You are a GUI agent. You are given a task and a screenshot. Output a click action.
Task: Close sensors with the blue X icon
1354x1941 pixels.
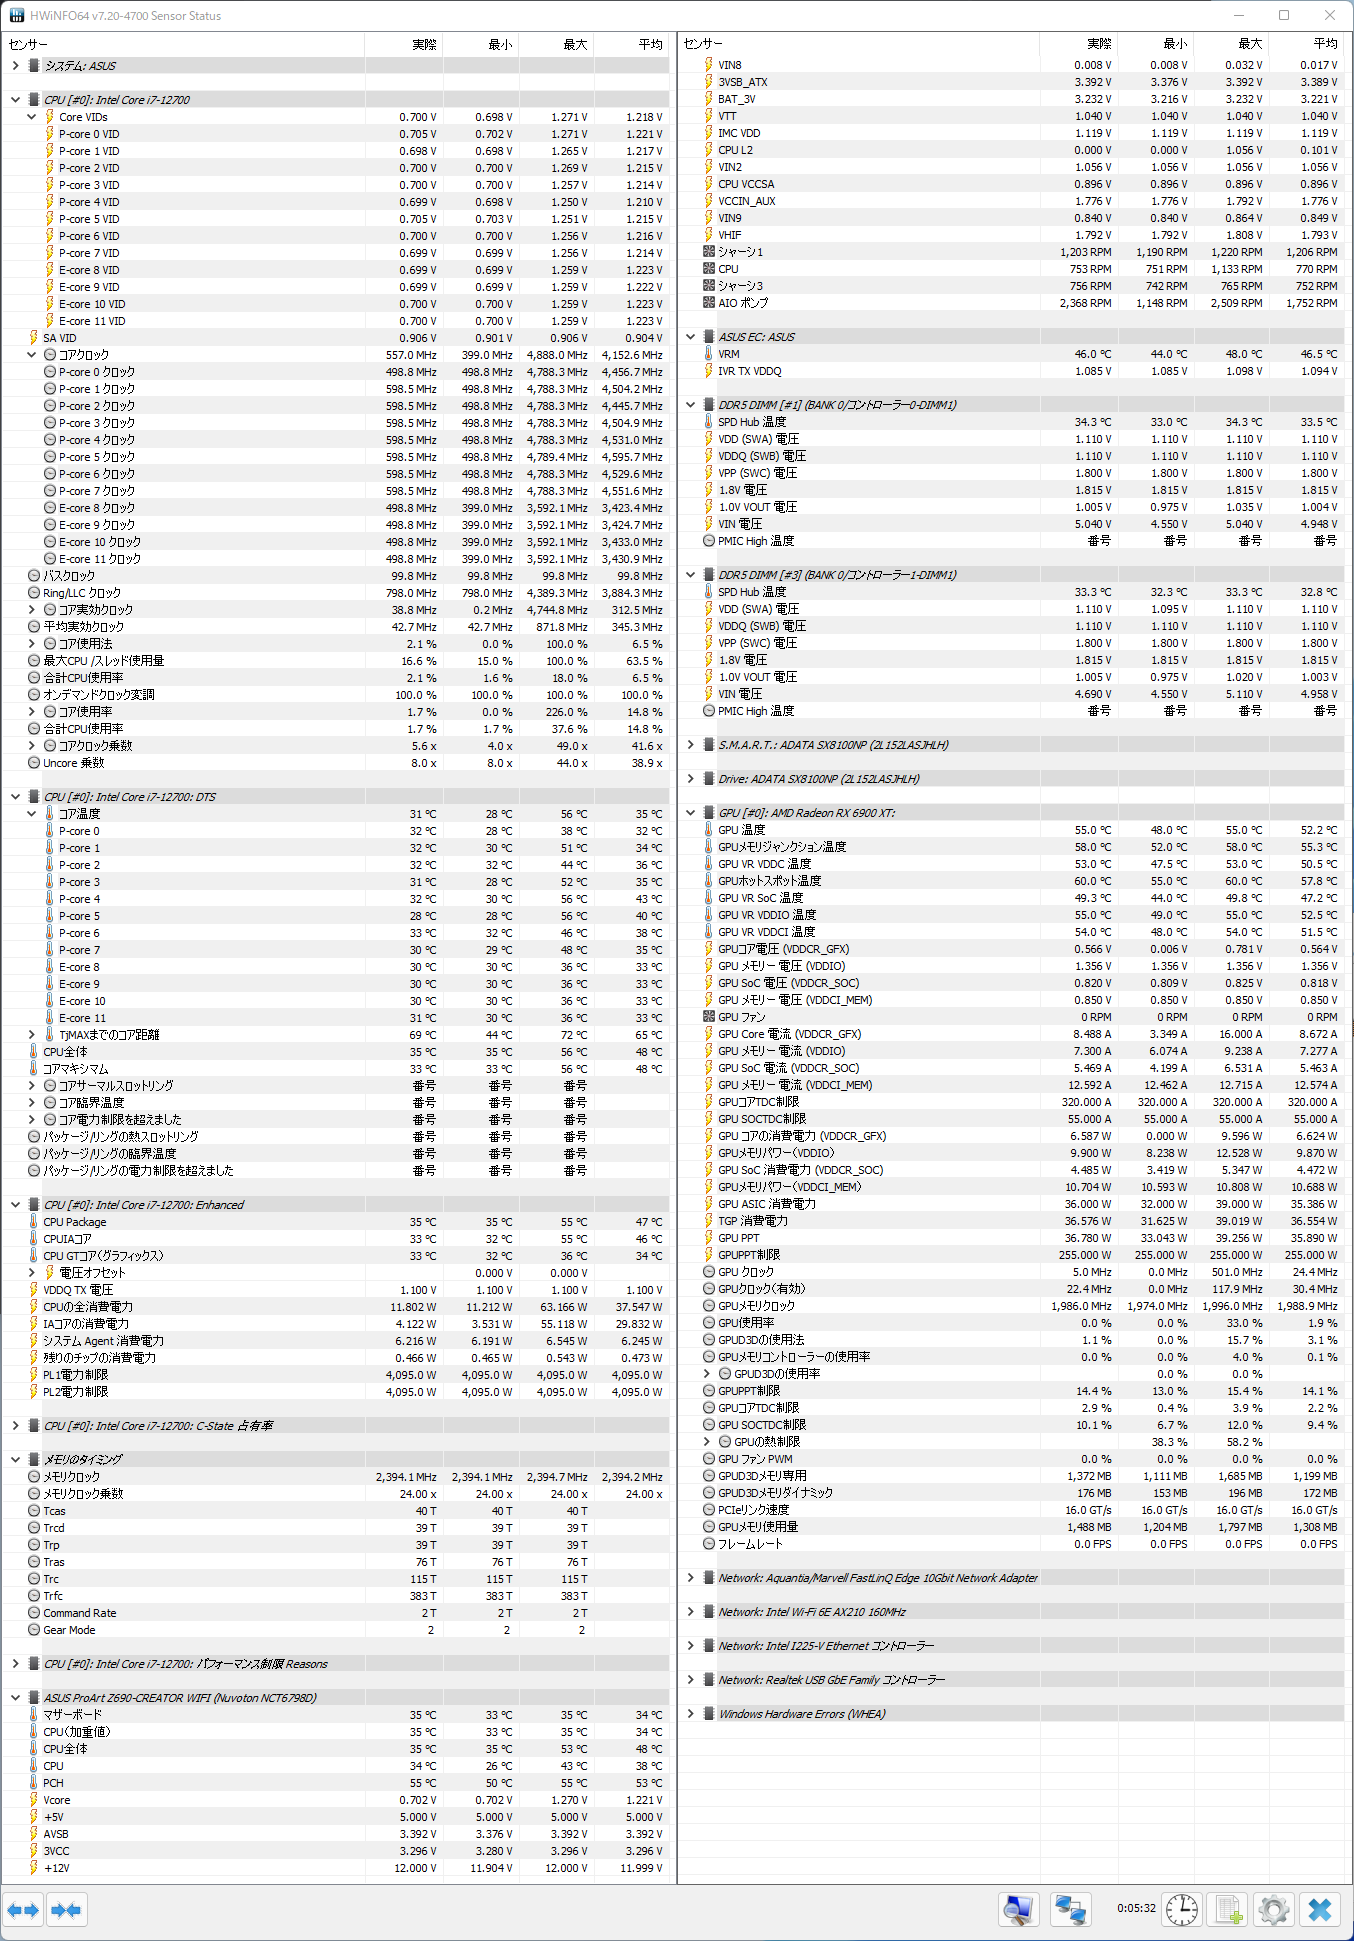tap(1320, 1910)
